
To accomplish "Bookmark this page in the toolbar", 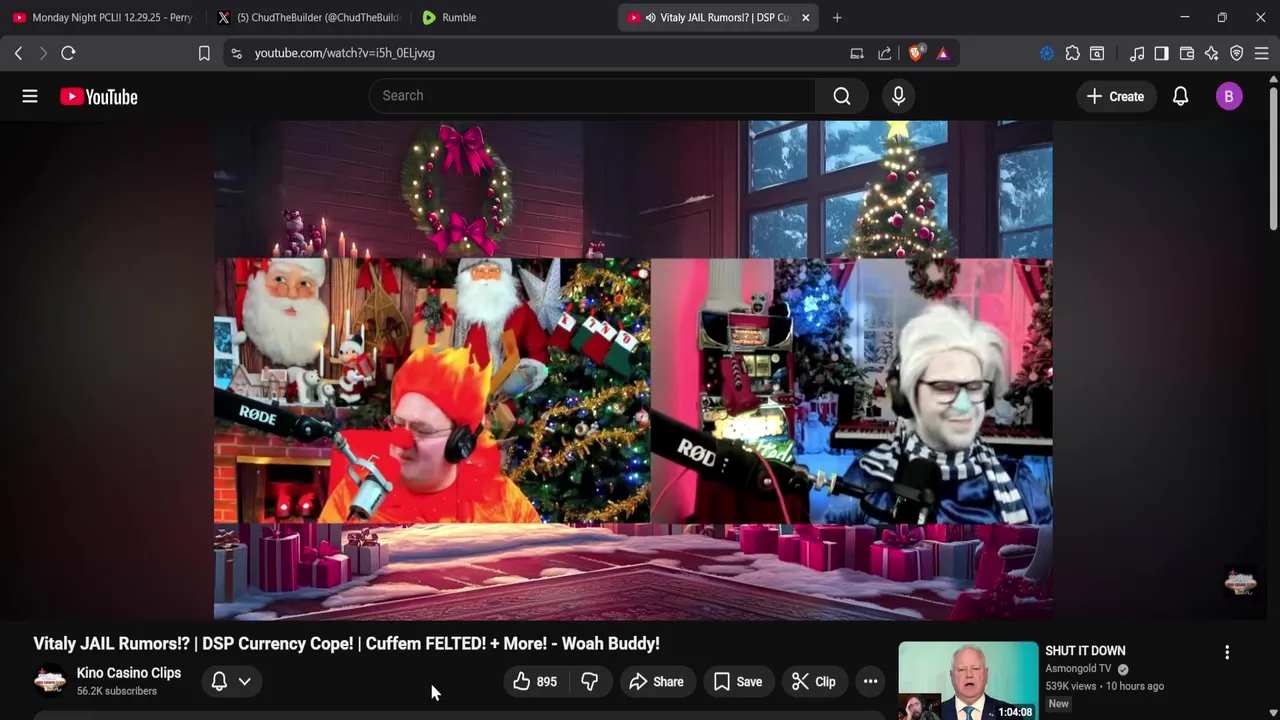I will pyautogui.click(x=204, y=53).
